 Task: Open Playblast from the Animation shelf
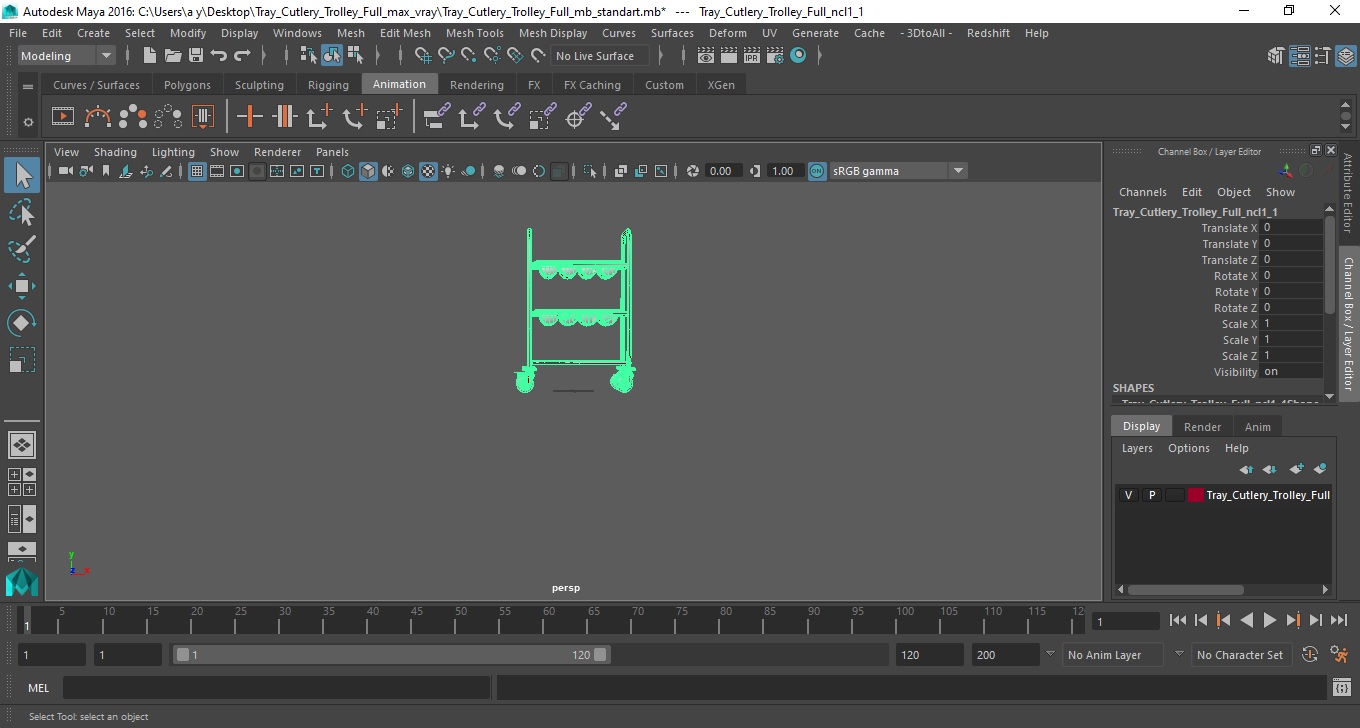pyautogui.click(x=63, y=117)
